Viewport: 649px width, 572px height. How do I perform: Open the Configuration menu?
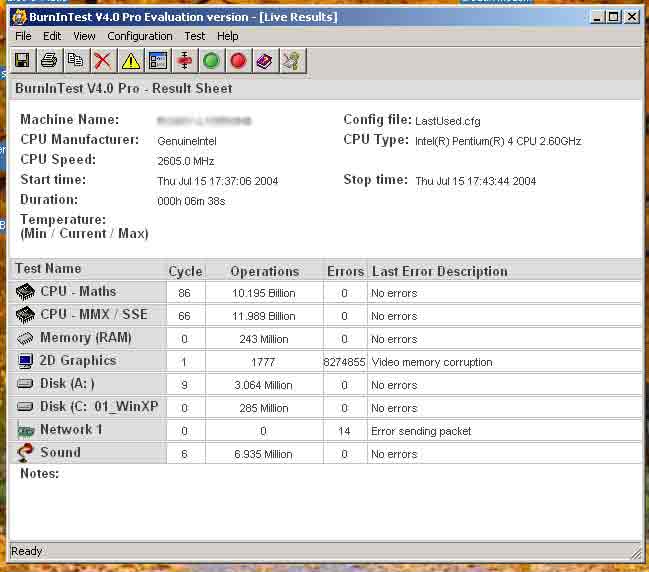pyautogui.click(x=140, y=36)
